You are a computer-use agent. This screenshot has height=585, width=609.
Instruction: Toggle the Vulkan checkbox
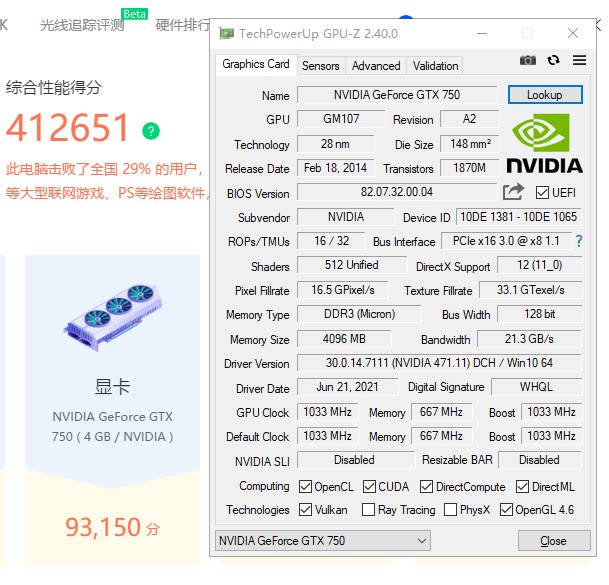click(305, 510)
